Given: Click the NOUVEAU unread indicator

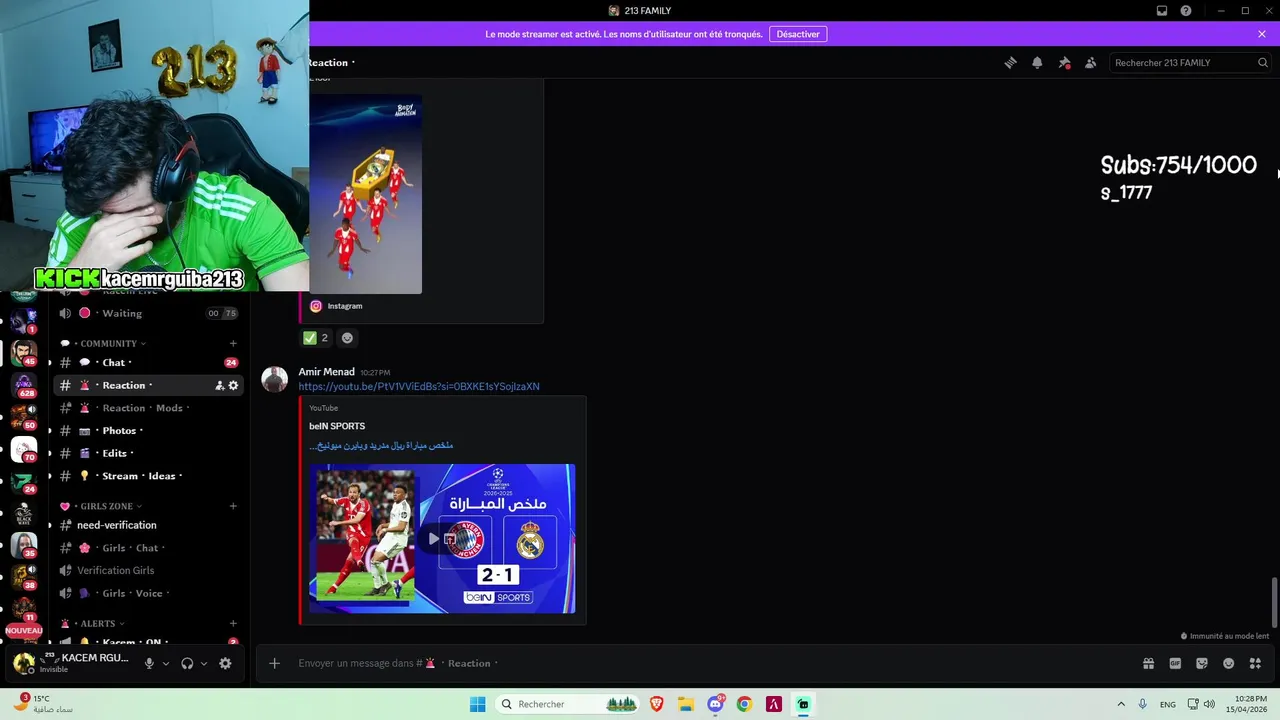Looking at the screenshot, I should pos(24,631).
